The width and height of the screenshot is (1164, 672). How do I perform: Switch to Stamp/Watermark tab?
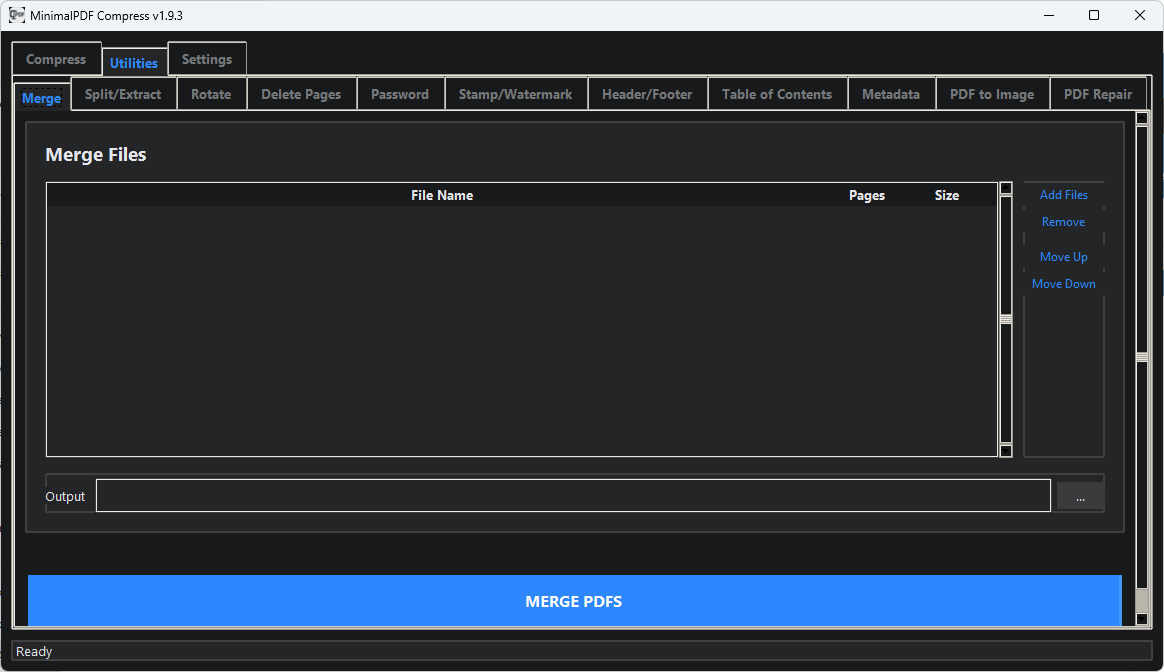[x=515, y=94]
